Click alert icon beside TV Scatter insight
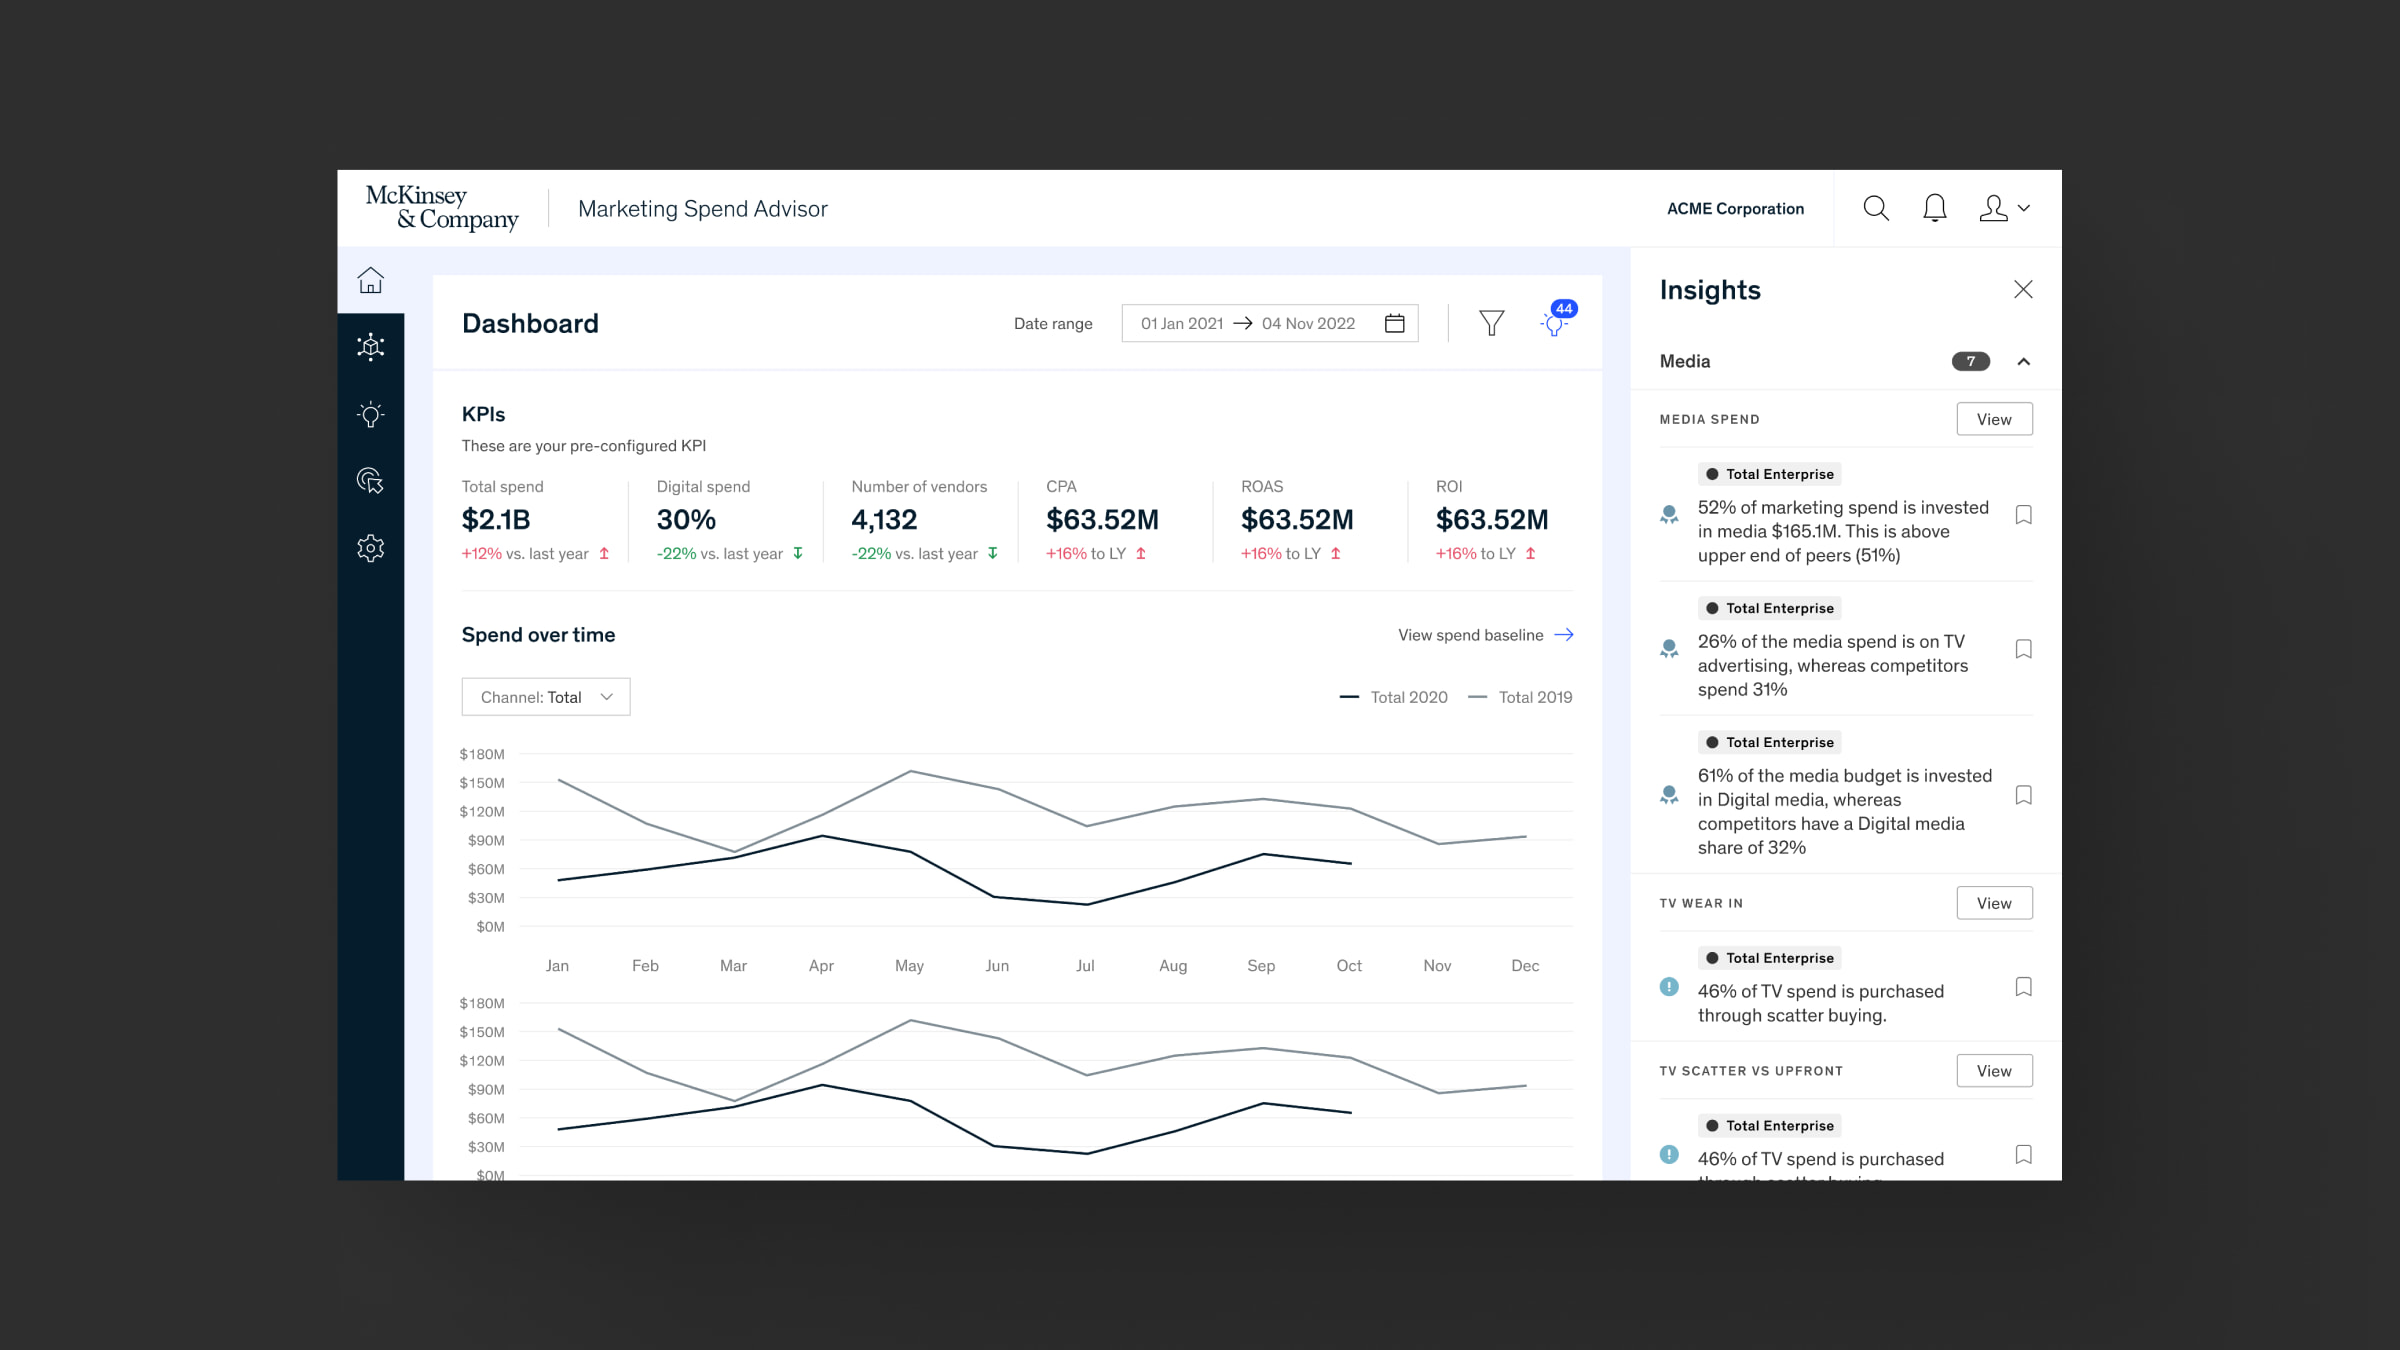Screen dimensions: 2400x1350 [1669, 1155]
